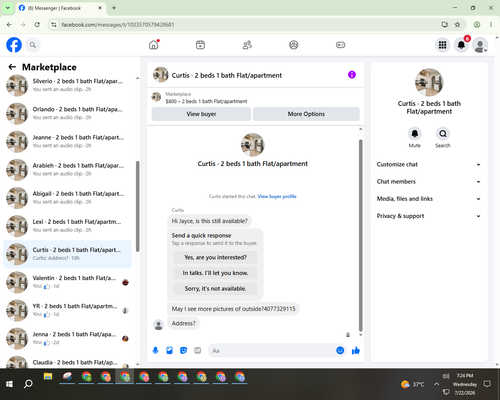
Task: Mute the Curtis conversation
Action: (x=415, y=134)
